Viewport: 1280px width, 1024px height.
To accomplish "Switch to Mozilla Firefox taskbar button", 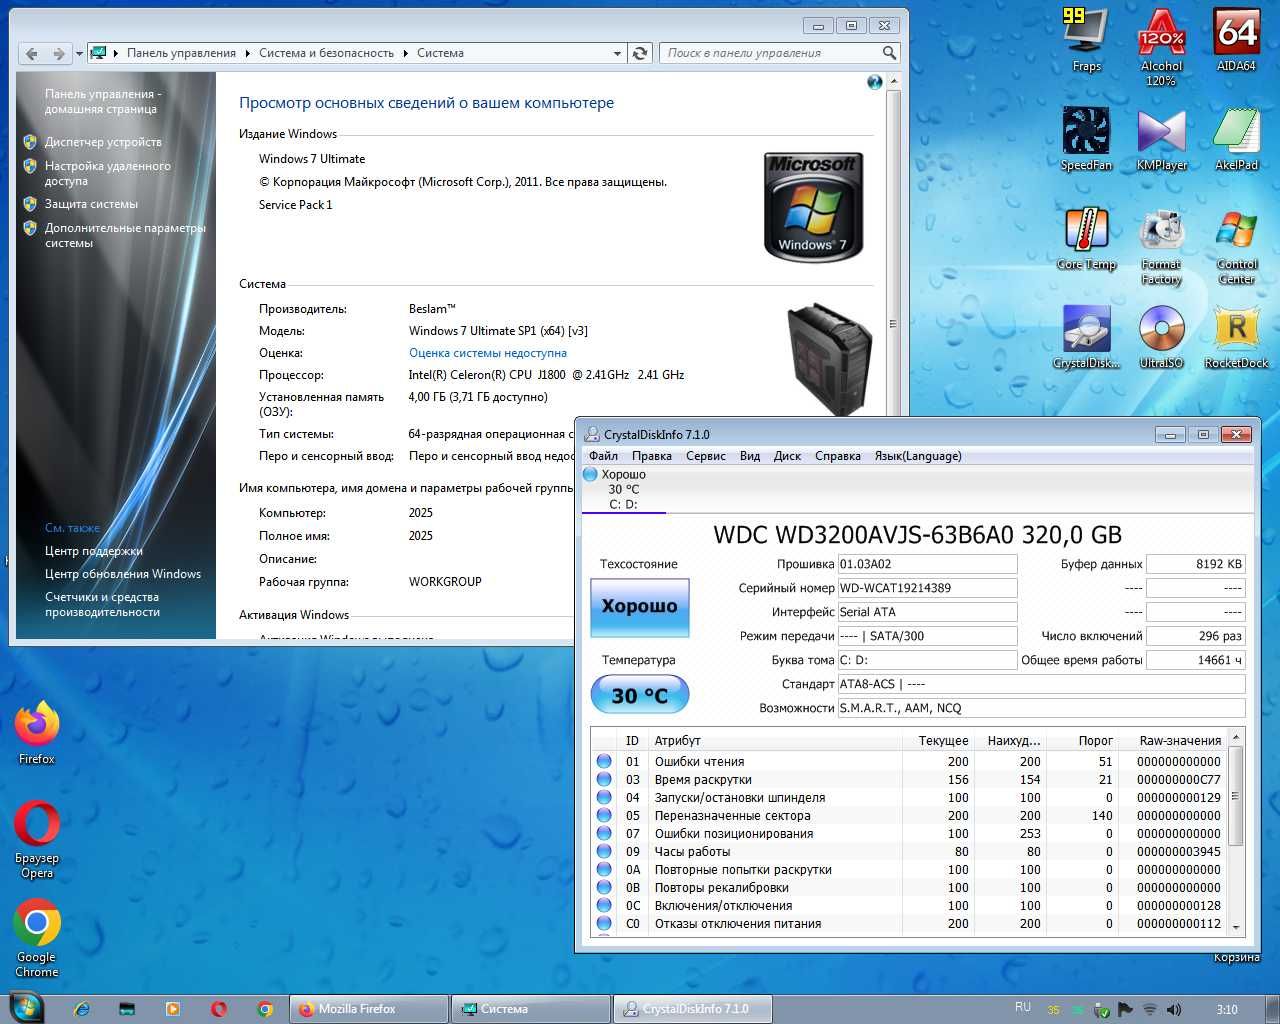I will click(x=369, y=1009).
